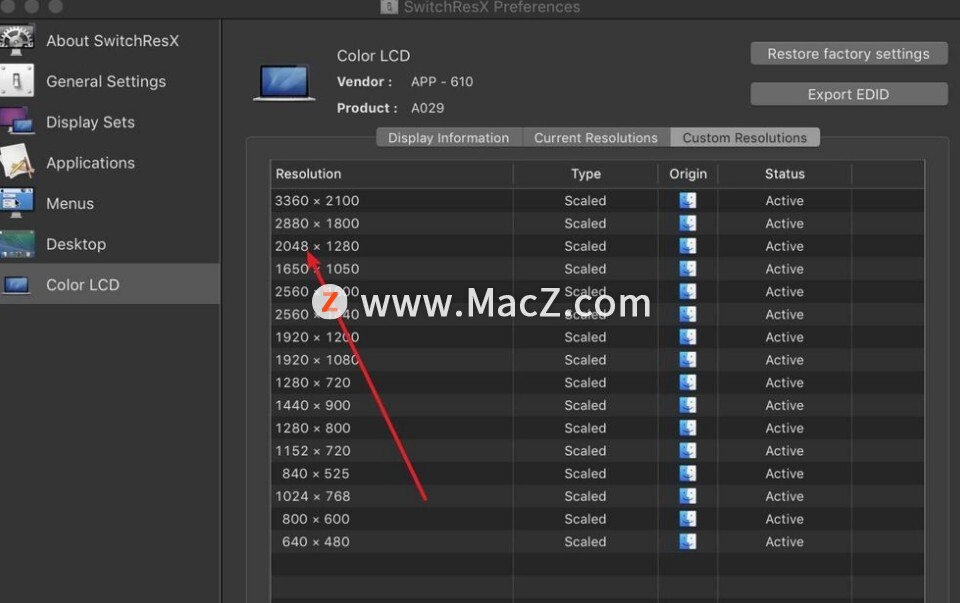The image size is (960, 603).
Task: Click Finder origin icon for 1280 × 720
Action: point(688,383)
